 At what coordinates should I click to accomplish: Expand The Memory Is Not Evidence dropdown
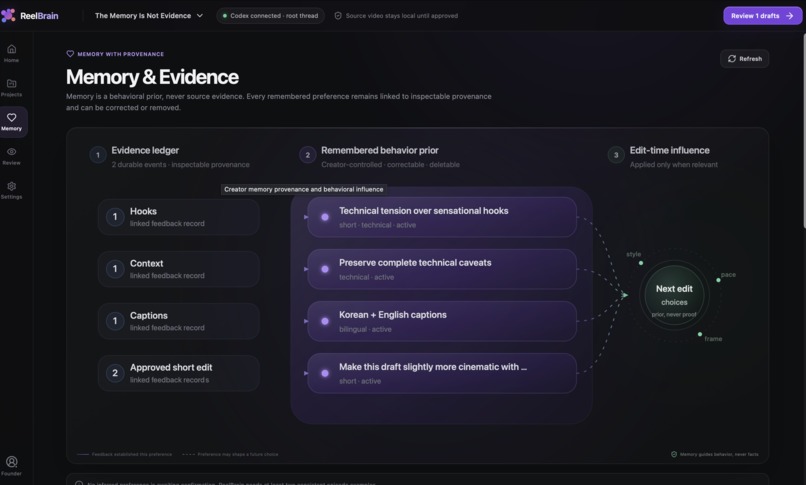point(149,15)
